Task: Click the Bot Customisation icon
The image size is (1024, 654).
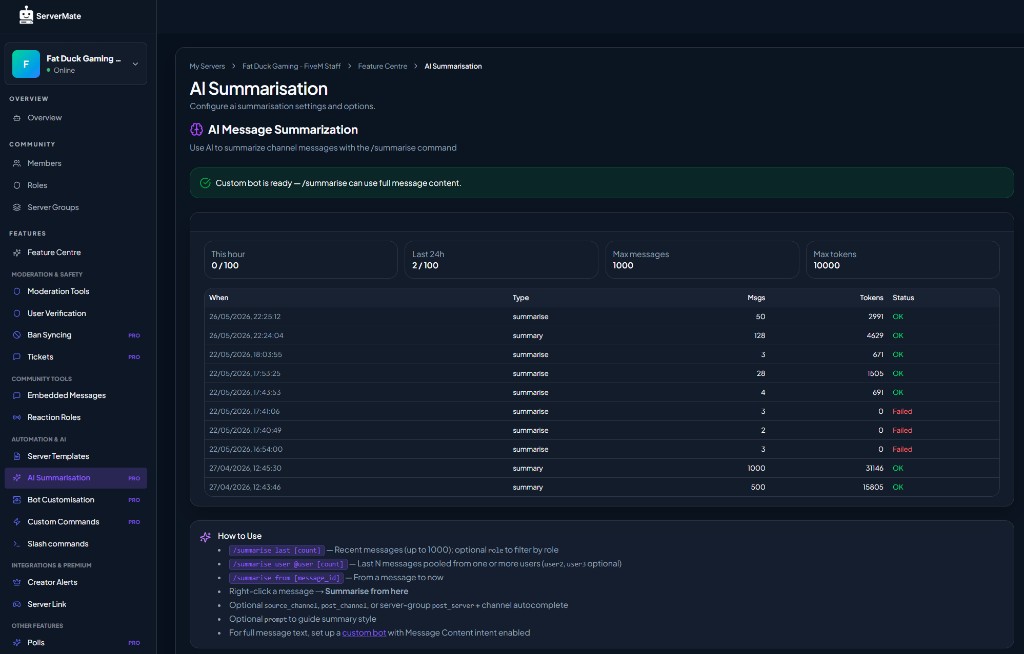Action: click(17, 500)
